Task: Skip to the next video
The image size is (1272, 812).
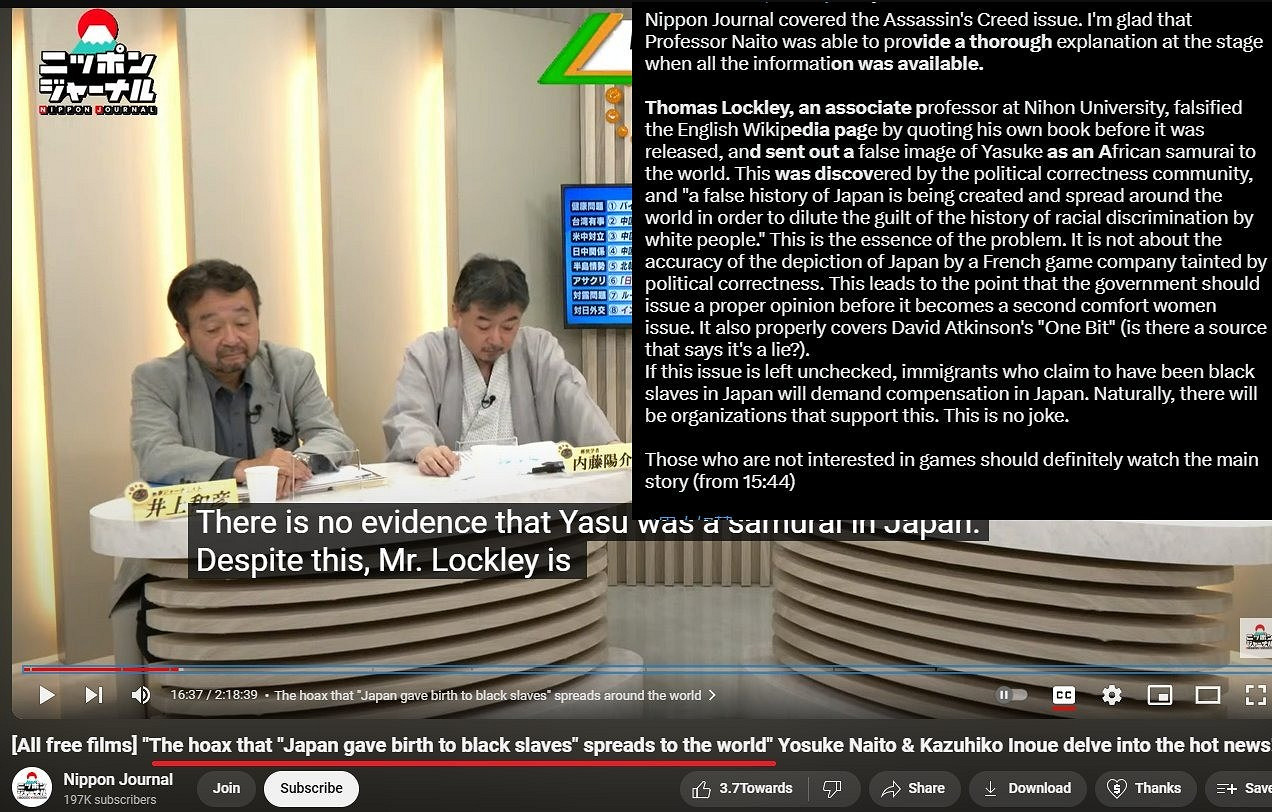Action: pos(93,695)
